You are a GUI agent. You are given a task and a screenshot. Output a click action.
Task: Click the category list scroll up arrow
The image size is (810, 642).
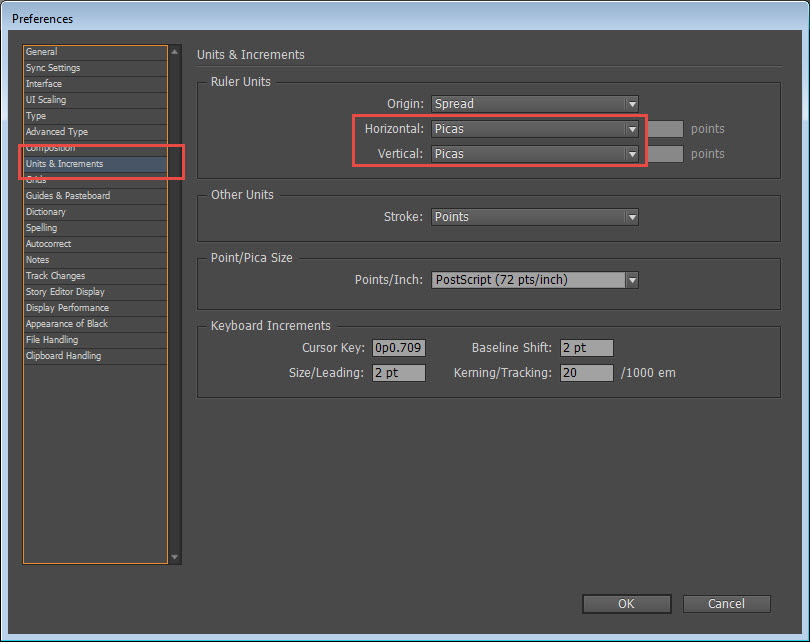coord(175,52)
